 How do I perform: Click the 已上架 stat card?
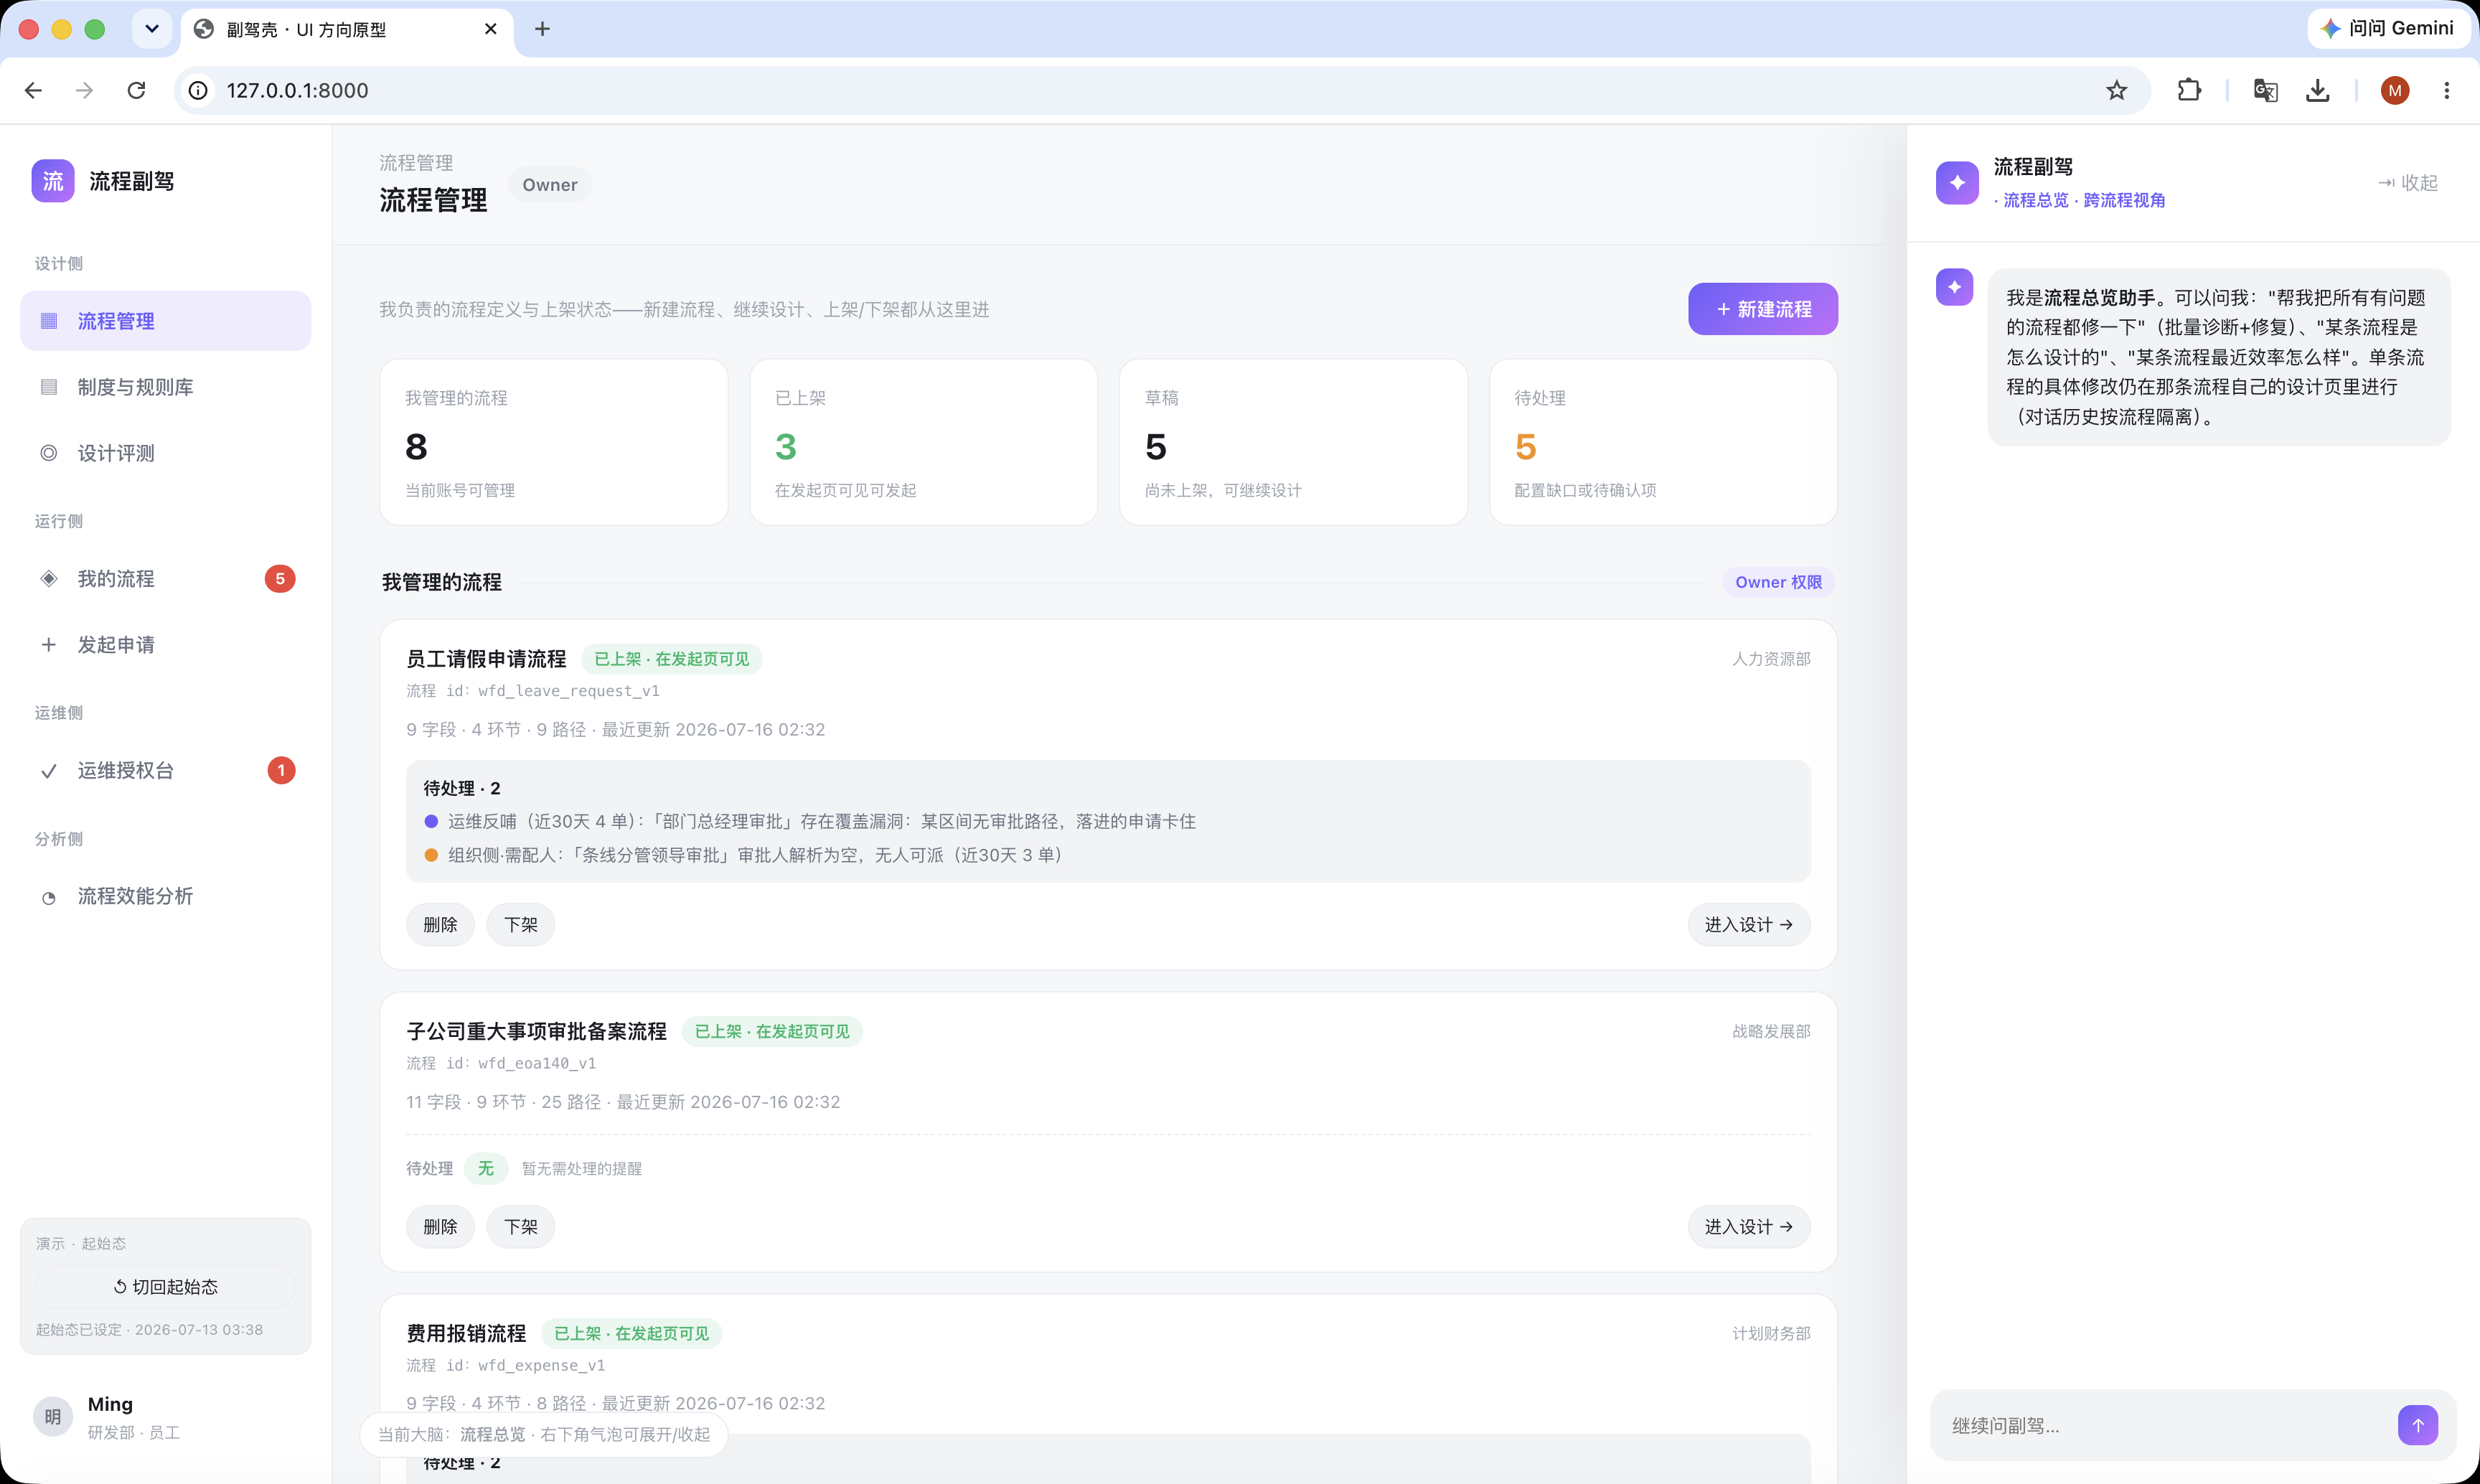pyautogui.click(x=923, y=442)
